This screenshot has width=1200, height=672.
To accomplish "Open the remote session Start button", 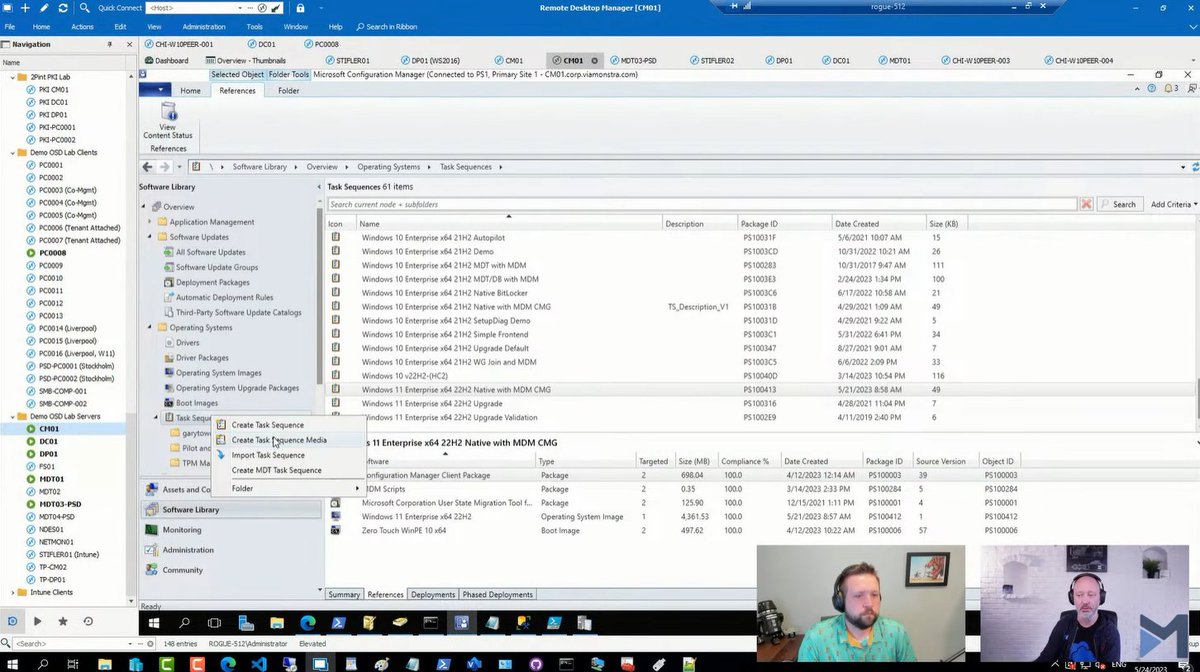I will click(155, 623).
